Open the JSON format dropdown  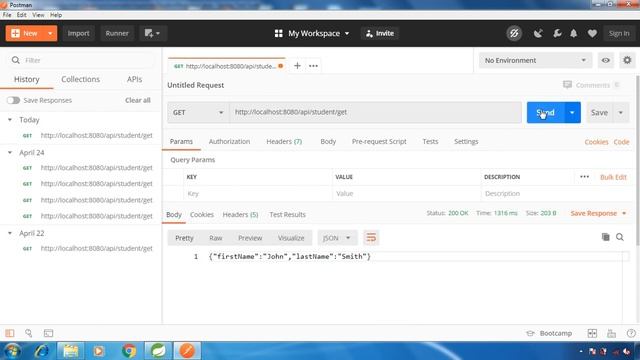click(337, 238)
